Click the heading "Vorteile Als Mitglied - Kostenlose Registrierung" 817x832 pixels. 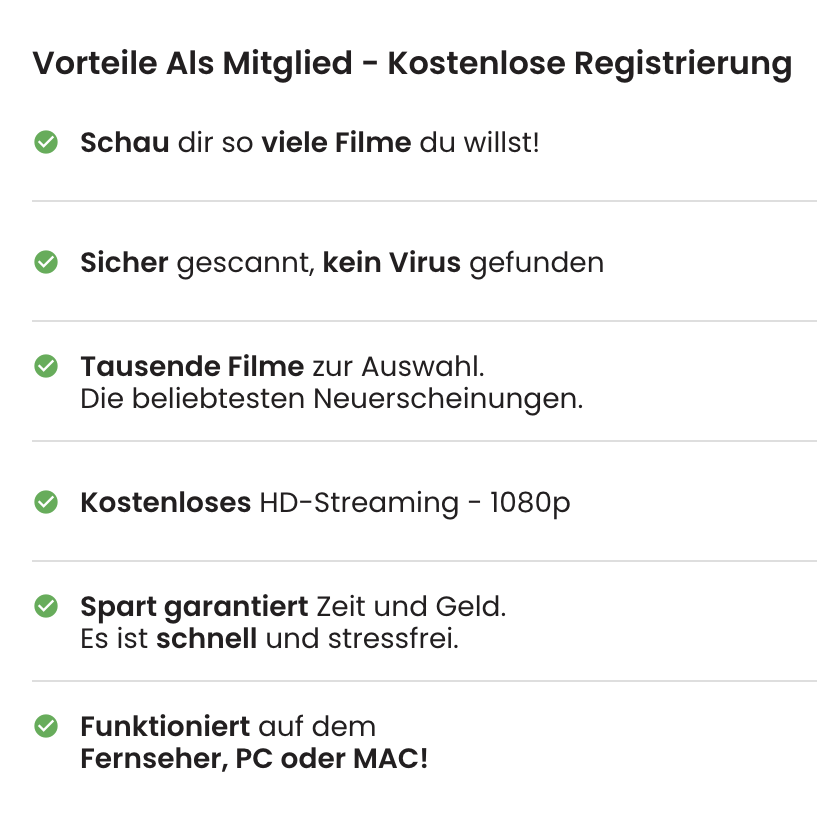[x=412, y=64]
